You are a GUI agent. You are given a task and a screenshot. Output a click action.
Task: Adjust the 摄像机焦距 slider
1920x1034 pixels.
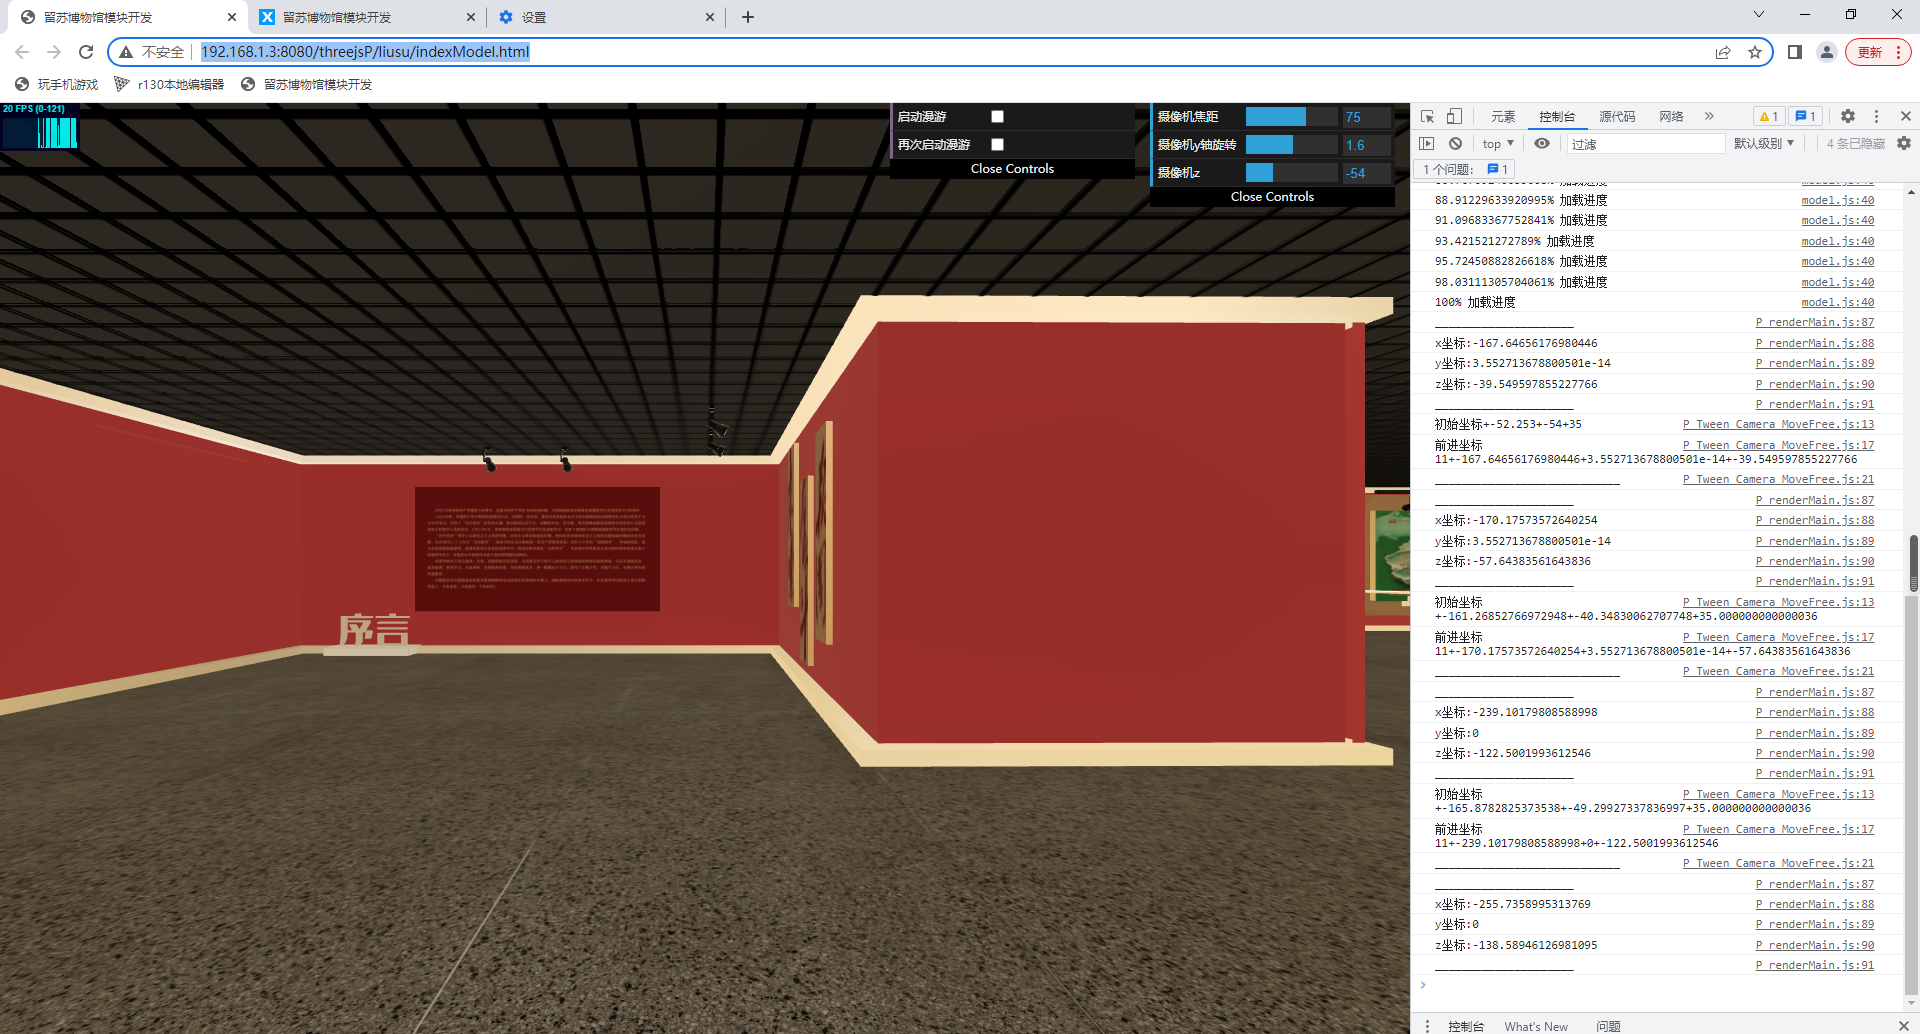tap(1292, 117)
